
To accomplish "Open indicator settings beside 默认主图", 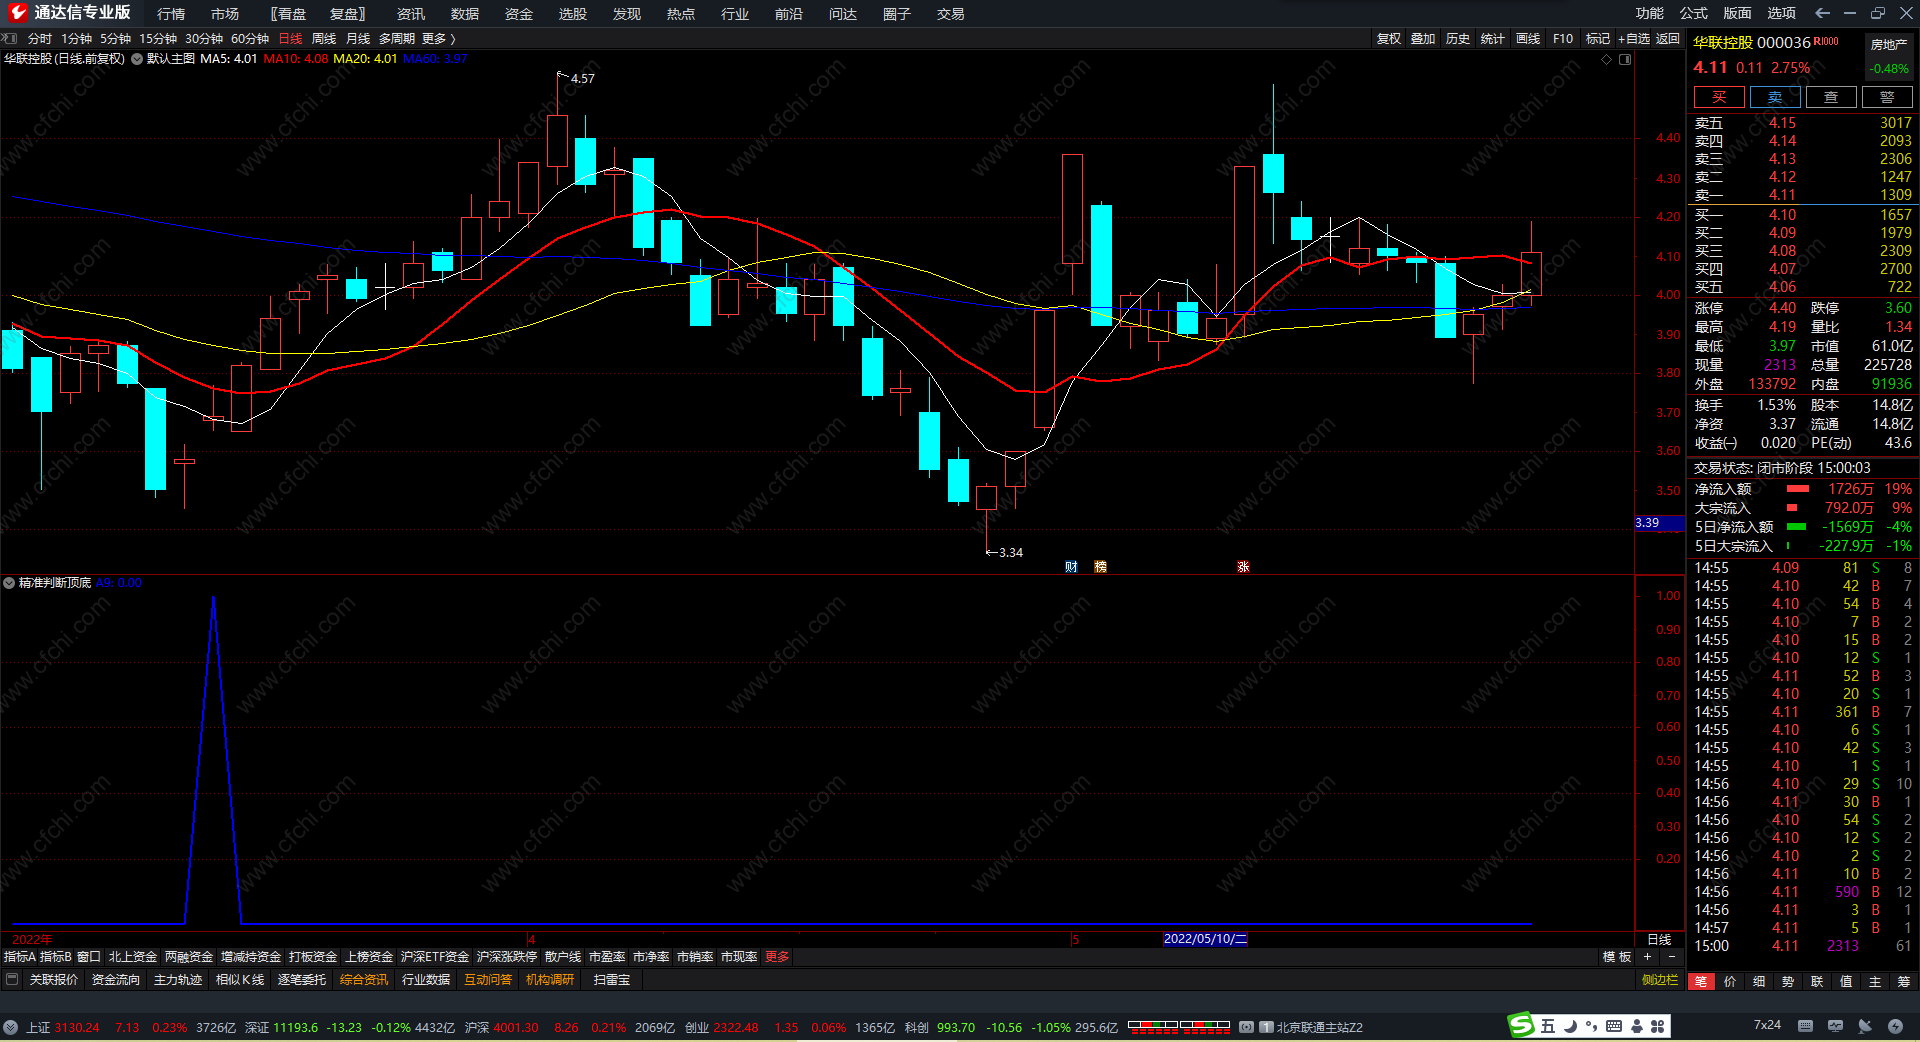I will click(137, 59).
